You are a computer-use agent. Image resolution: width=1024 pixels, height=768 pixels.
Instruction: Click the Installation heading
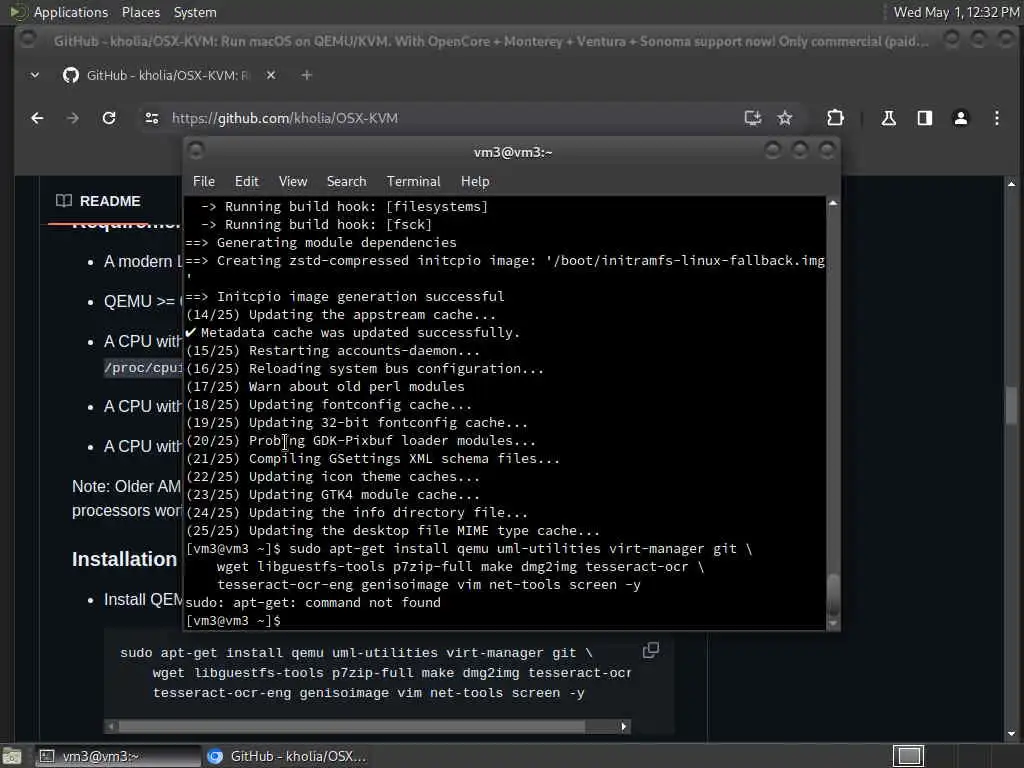pyautogui.click(x=124, y=559)
